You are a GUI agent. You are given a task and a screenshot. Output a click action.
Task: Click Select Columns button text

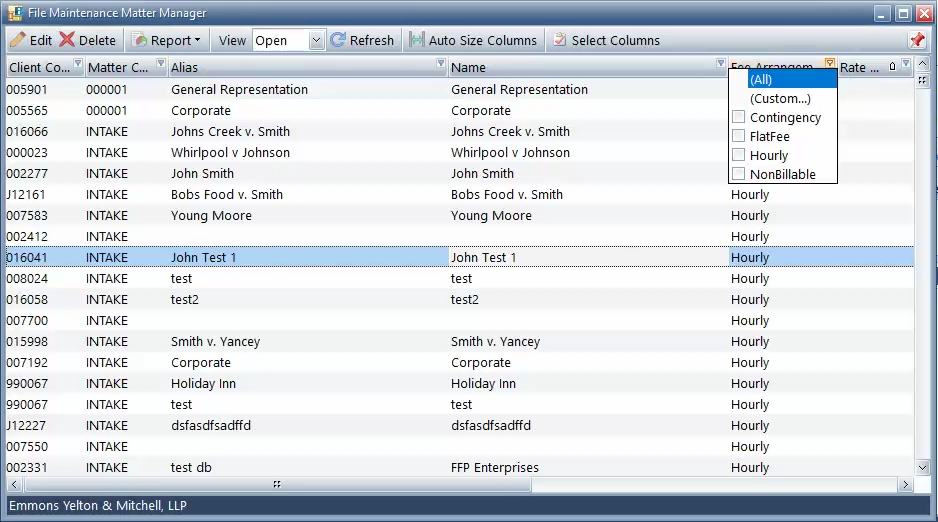(x=616, y=41)
